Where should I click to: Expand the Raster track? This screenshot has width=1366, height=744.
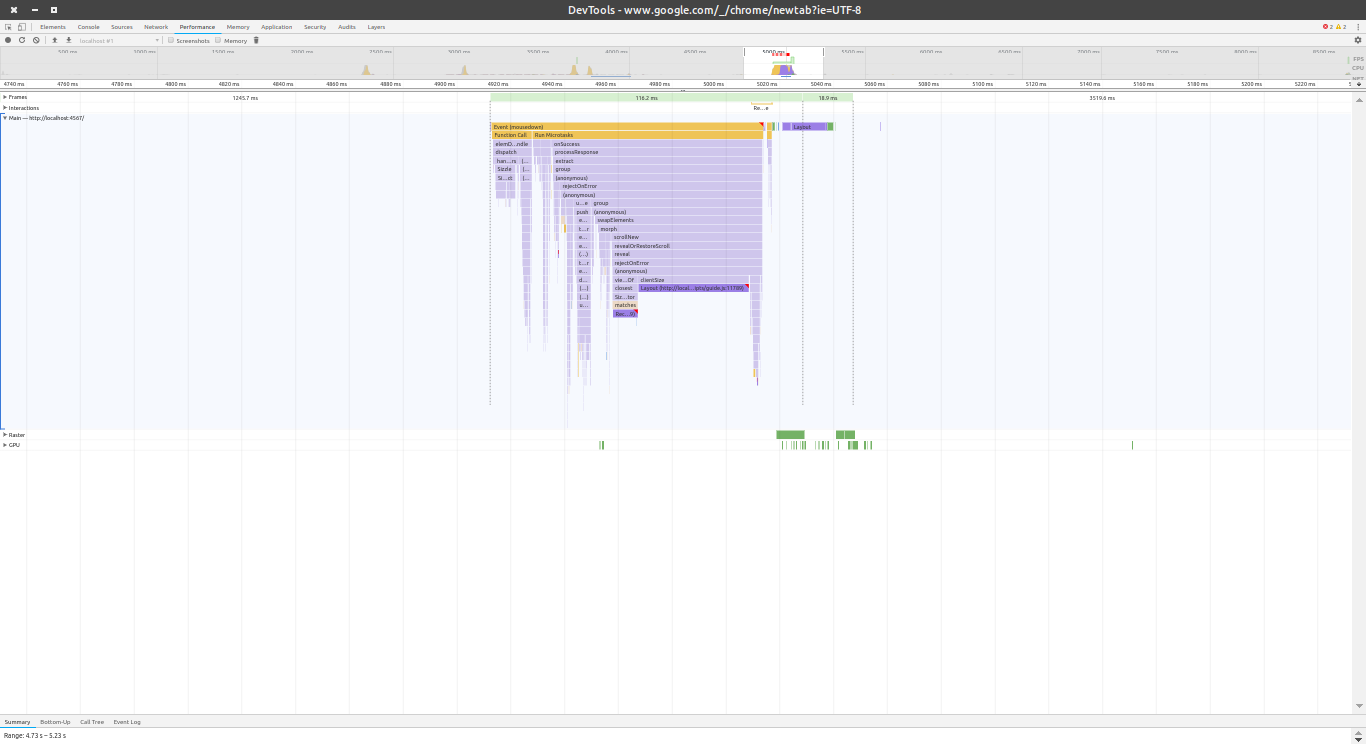tap(5, 435)
